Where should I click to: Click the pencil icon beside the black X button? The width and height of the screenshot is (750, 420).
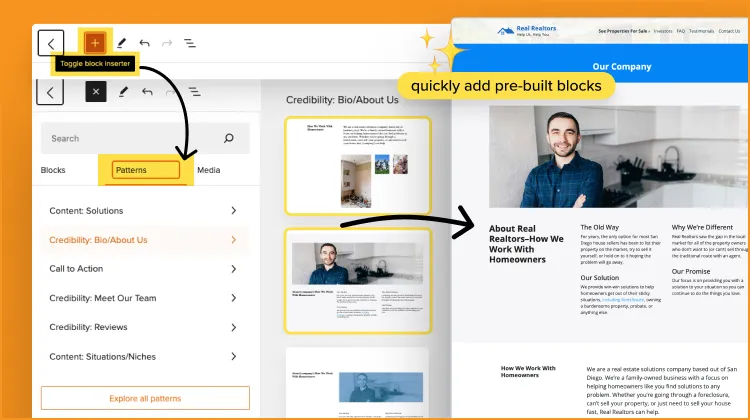pyautogui.click(x=121, y=92)
